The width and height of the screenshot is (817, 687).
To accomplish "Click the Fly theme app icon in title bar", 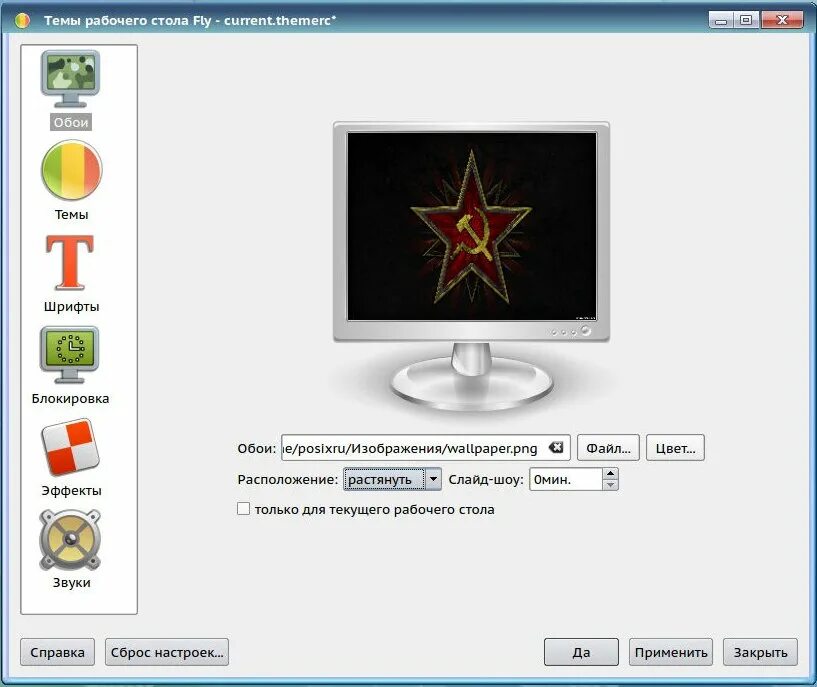I will [x=22, y=20].
